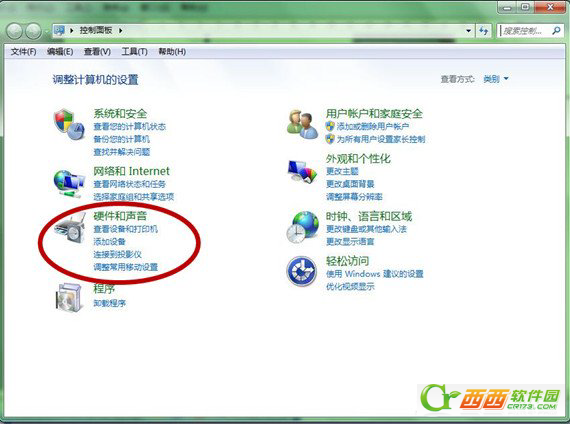
Task: Expand the 类别 view-by dropdown
Action: [x=496, y=79]
